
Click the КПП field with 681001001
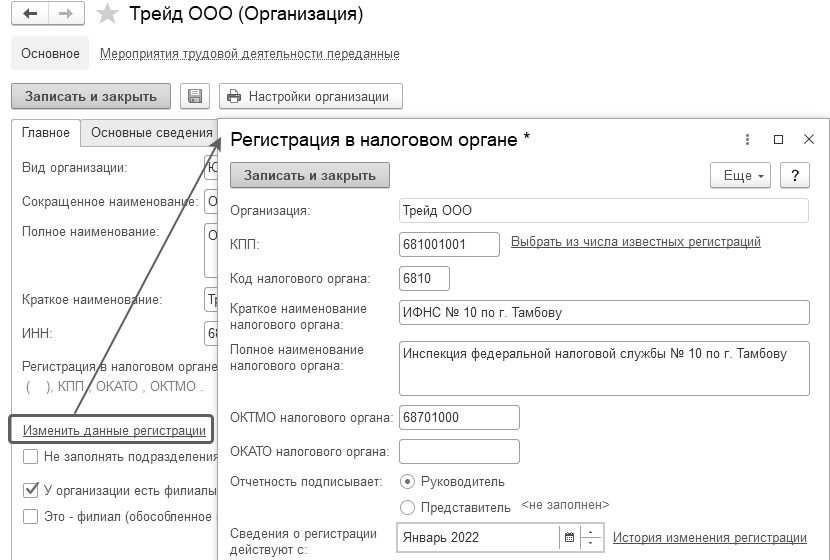(449, 245)
